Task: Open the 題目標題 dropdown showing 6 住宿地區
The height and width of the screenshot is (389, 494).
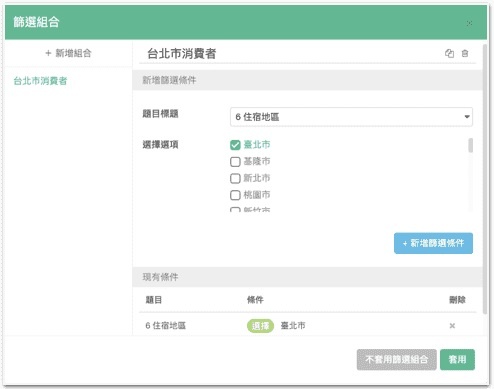Action: point(351,117)
